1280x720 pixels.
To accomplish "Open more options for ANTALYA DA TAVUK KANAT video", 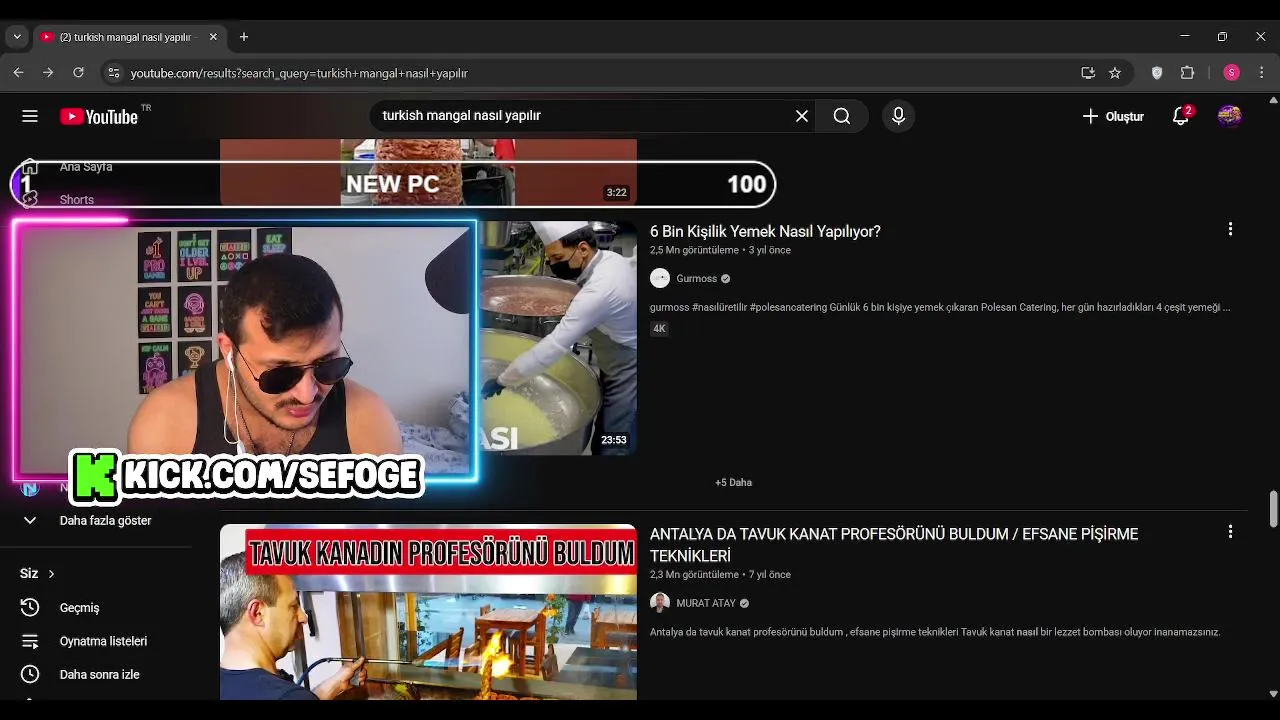I will click(1230, 532).
